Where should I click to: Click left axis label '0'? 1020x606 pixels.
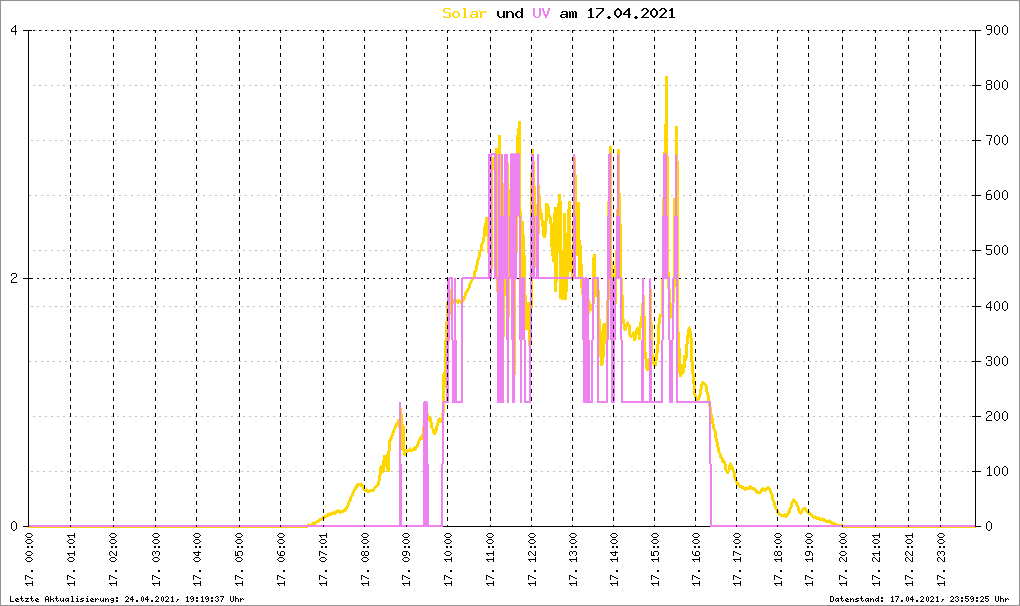(14, 526)
